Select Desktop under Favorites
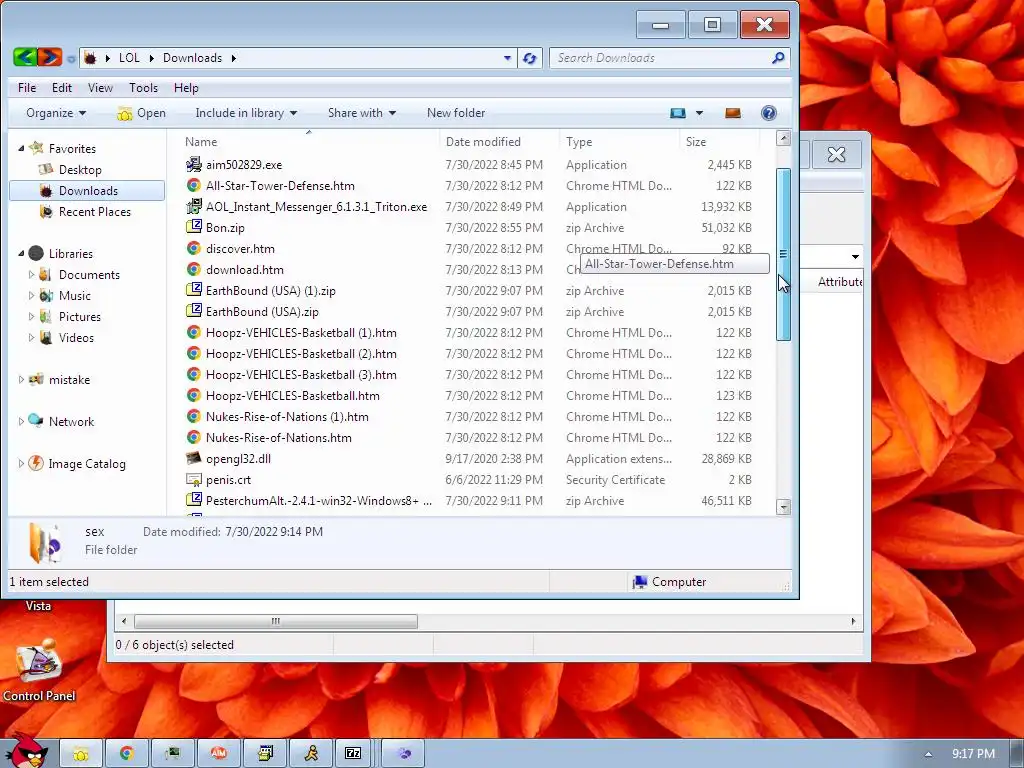This screenshot has height=768, width=1024. (x=80, y=170)
